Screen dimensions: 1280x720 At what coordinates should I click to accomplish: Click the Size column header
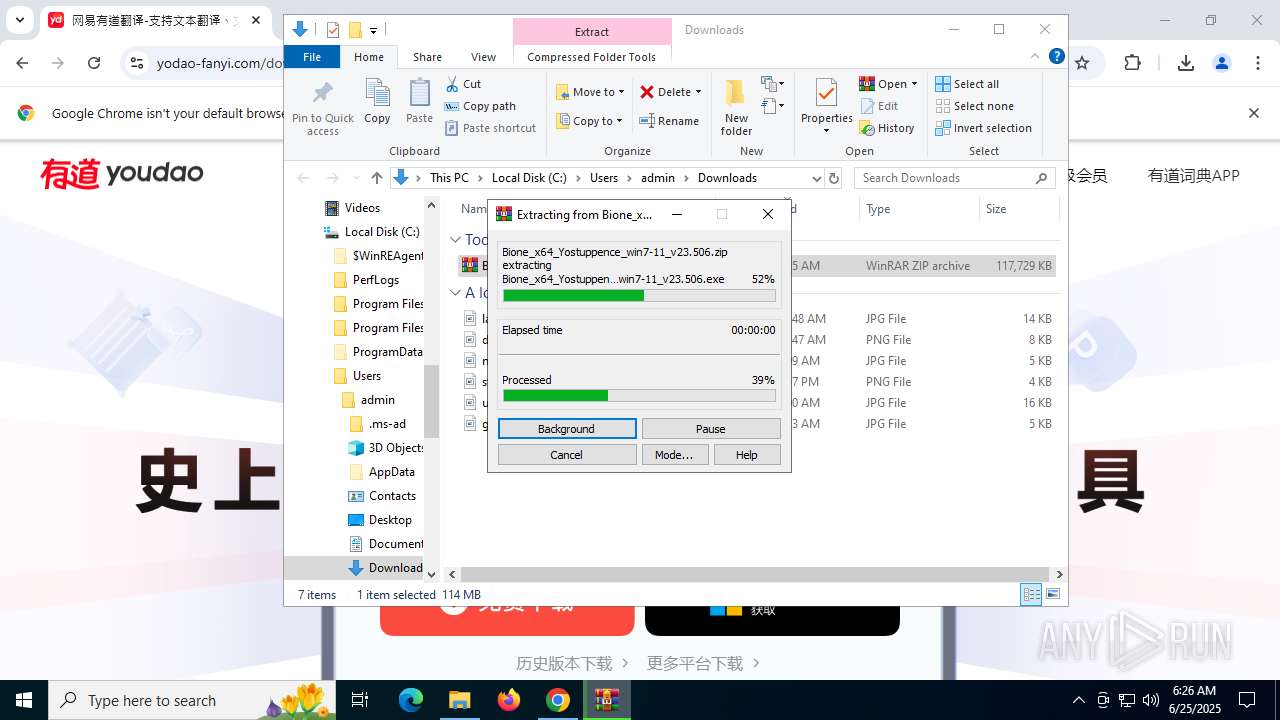coord(1018,209)
